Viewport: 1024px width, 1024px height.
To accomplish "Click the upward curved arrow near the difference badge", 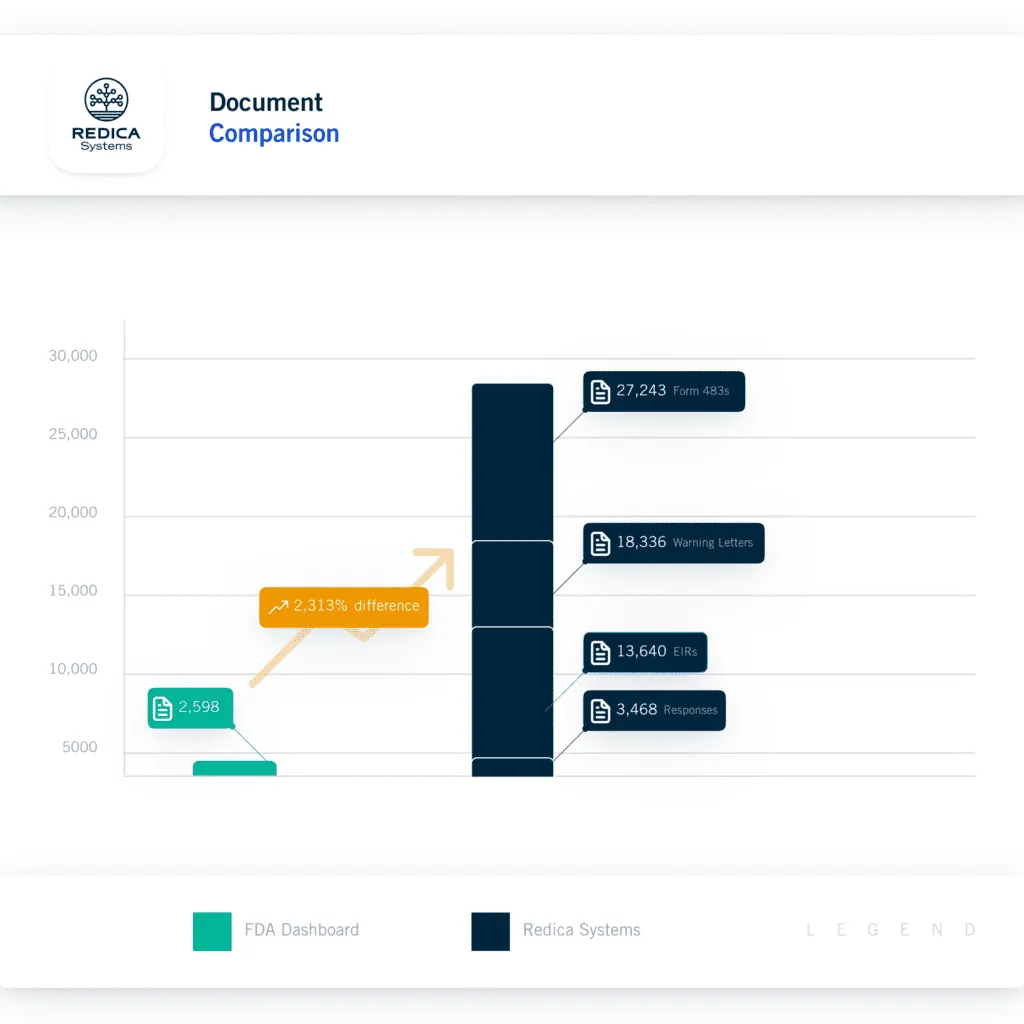I will [x=435, y=568].
